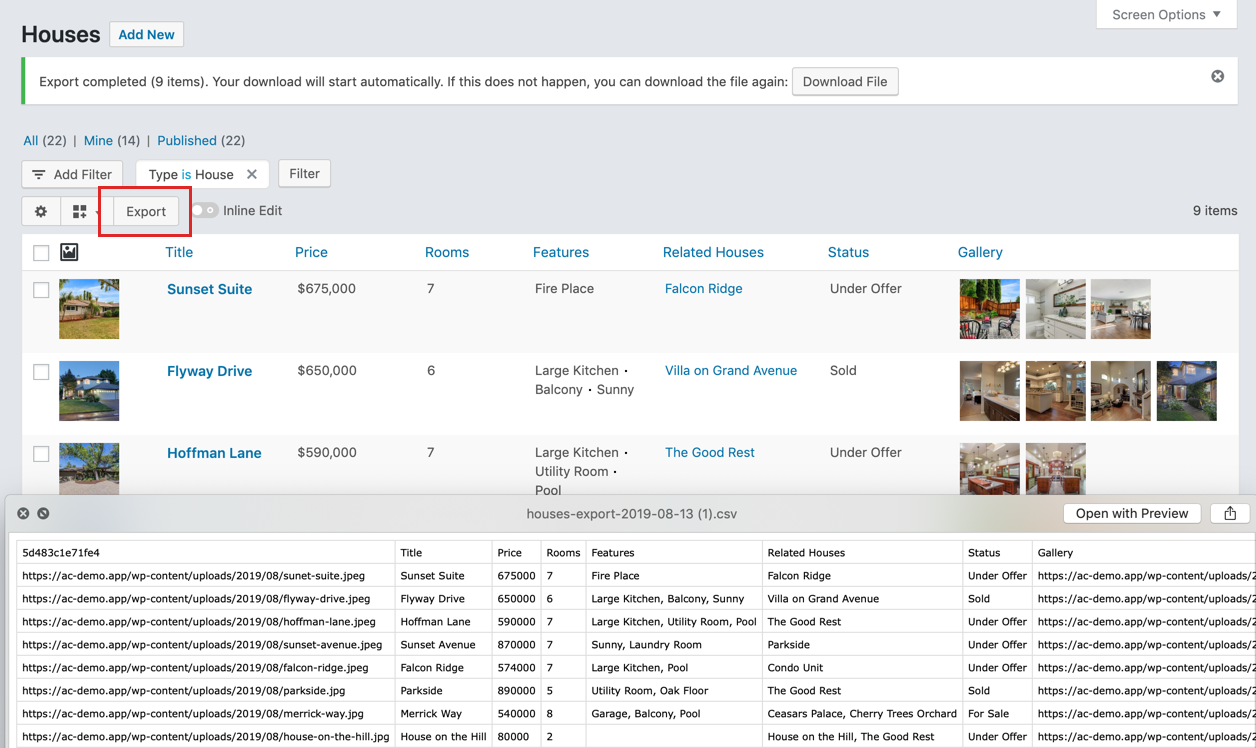Image resolution: width=1256 pixels, height=748 pixels.
Task: Click the Sunset Suite featured image thumbnail
Action: [89, 309]
